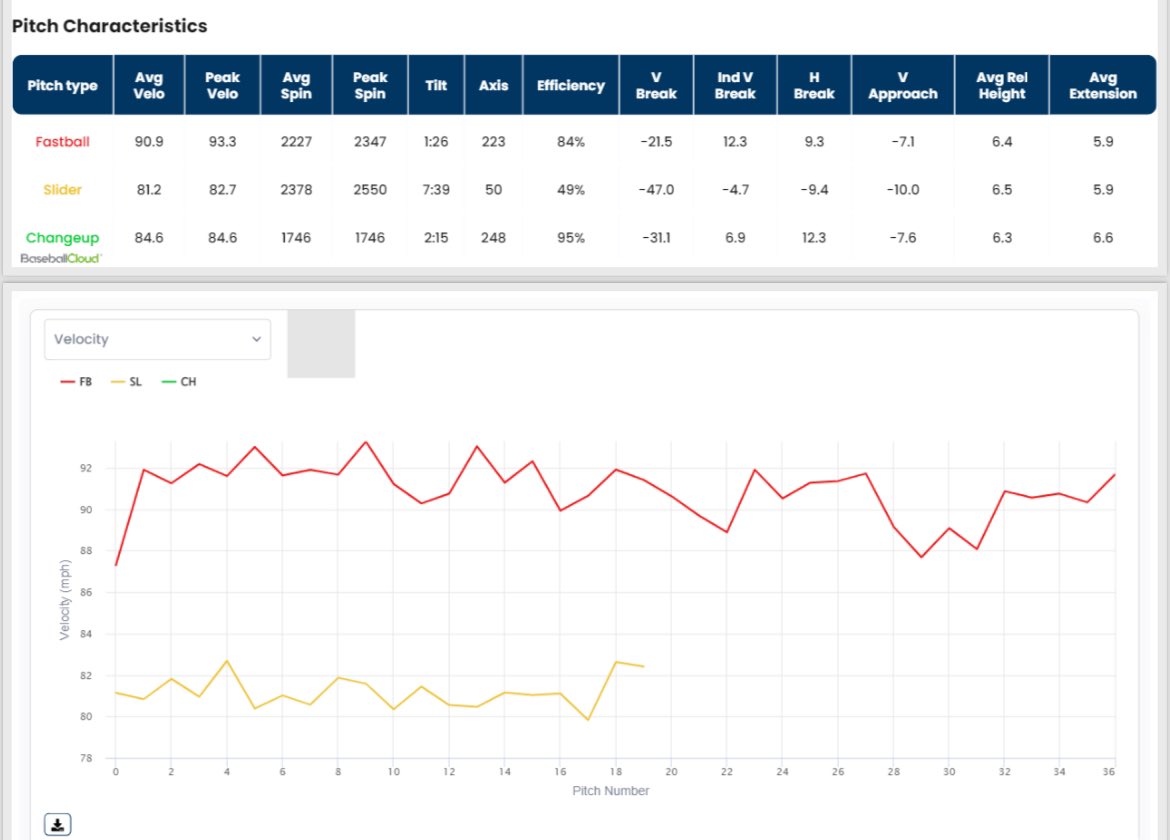Click the Axis column header
The image size is (1170, 840).
[x=493, y=85]
